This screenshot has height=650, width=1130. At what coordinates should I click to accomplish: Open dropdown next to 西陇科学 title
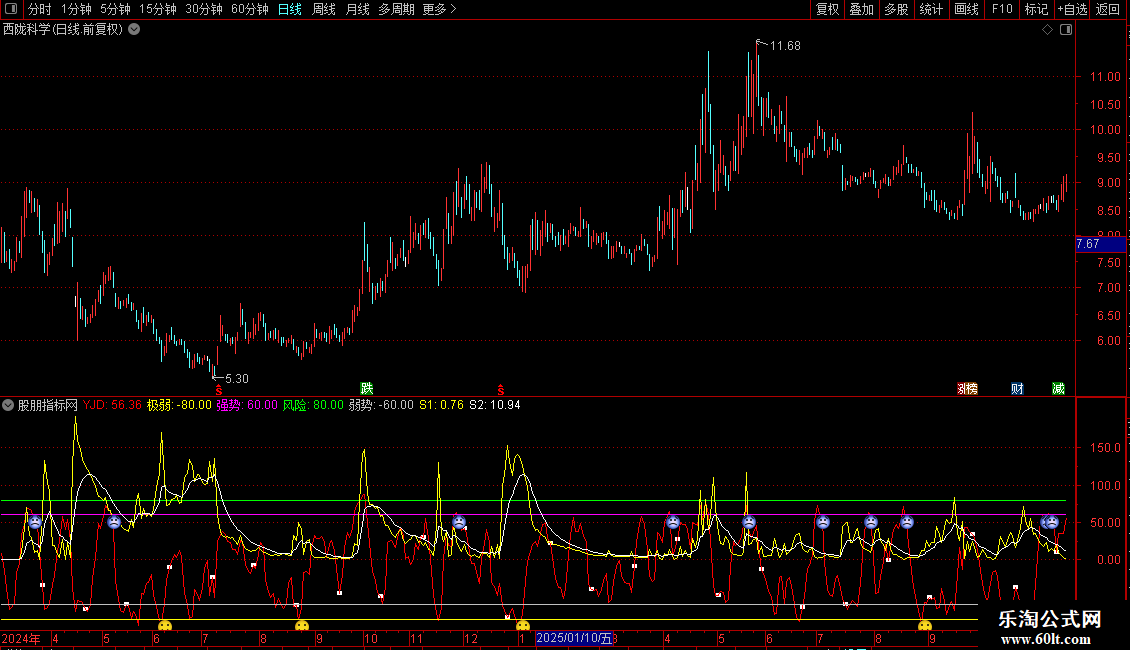(x=134, y=29)
